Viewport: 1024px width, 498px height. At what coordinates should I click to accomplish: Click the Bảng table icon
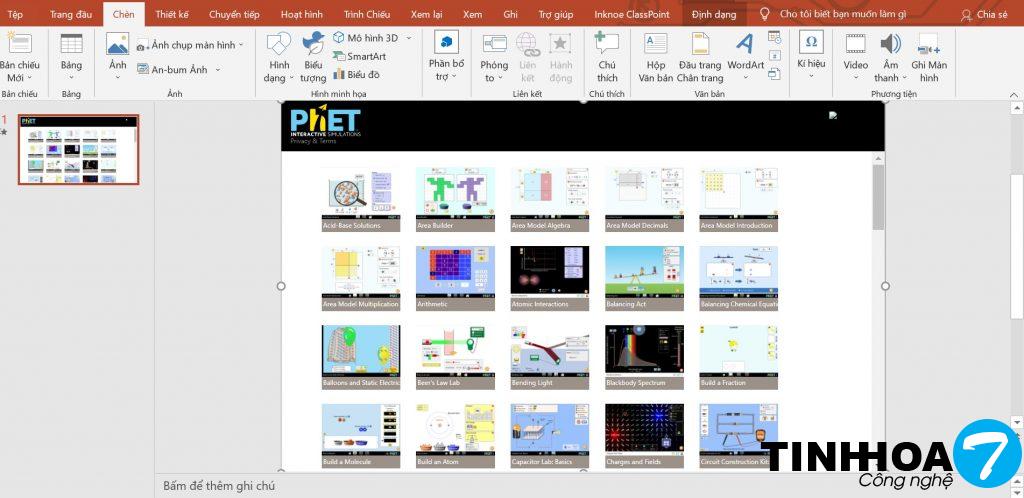click(71, 45)
